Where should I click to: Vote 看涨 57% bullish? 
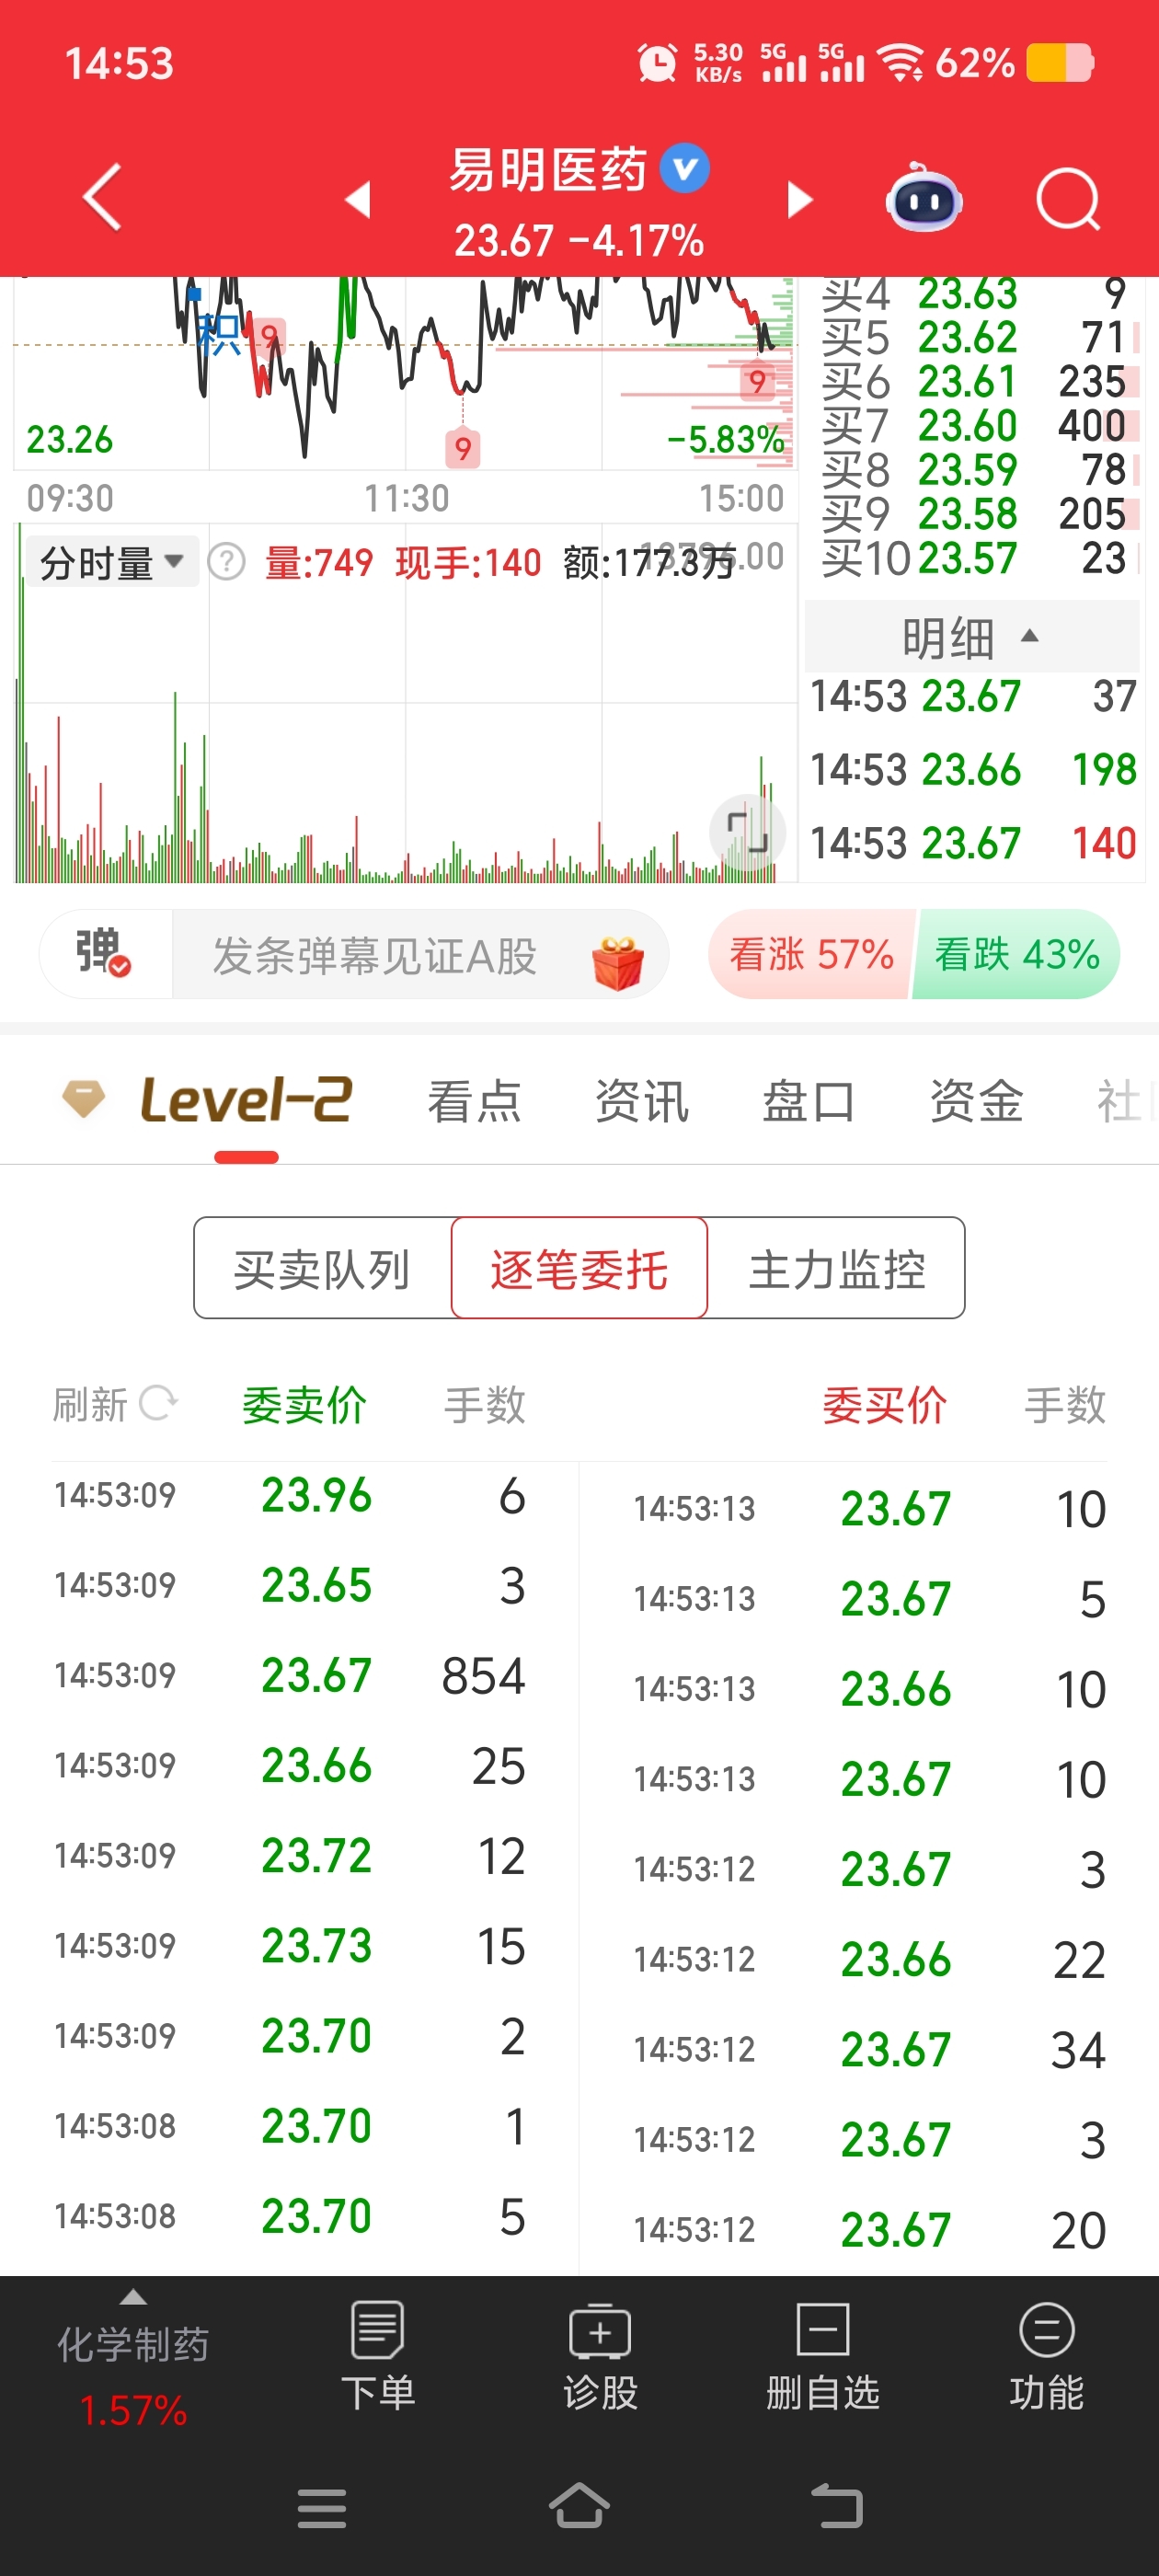[x=811, y=954]
